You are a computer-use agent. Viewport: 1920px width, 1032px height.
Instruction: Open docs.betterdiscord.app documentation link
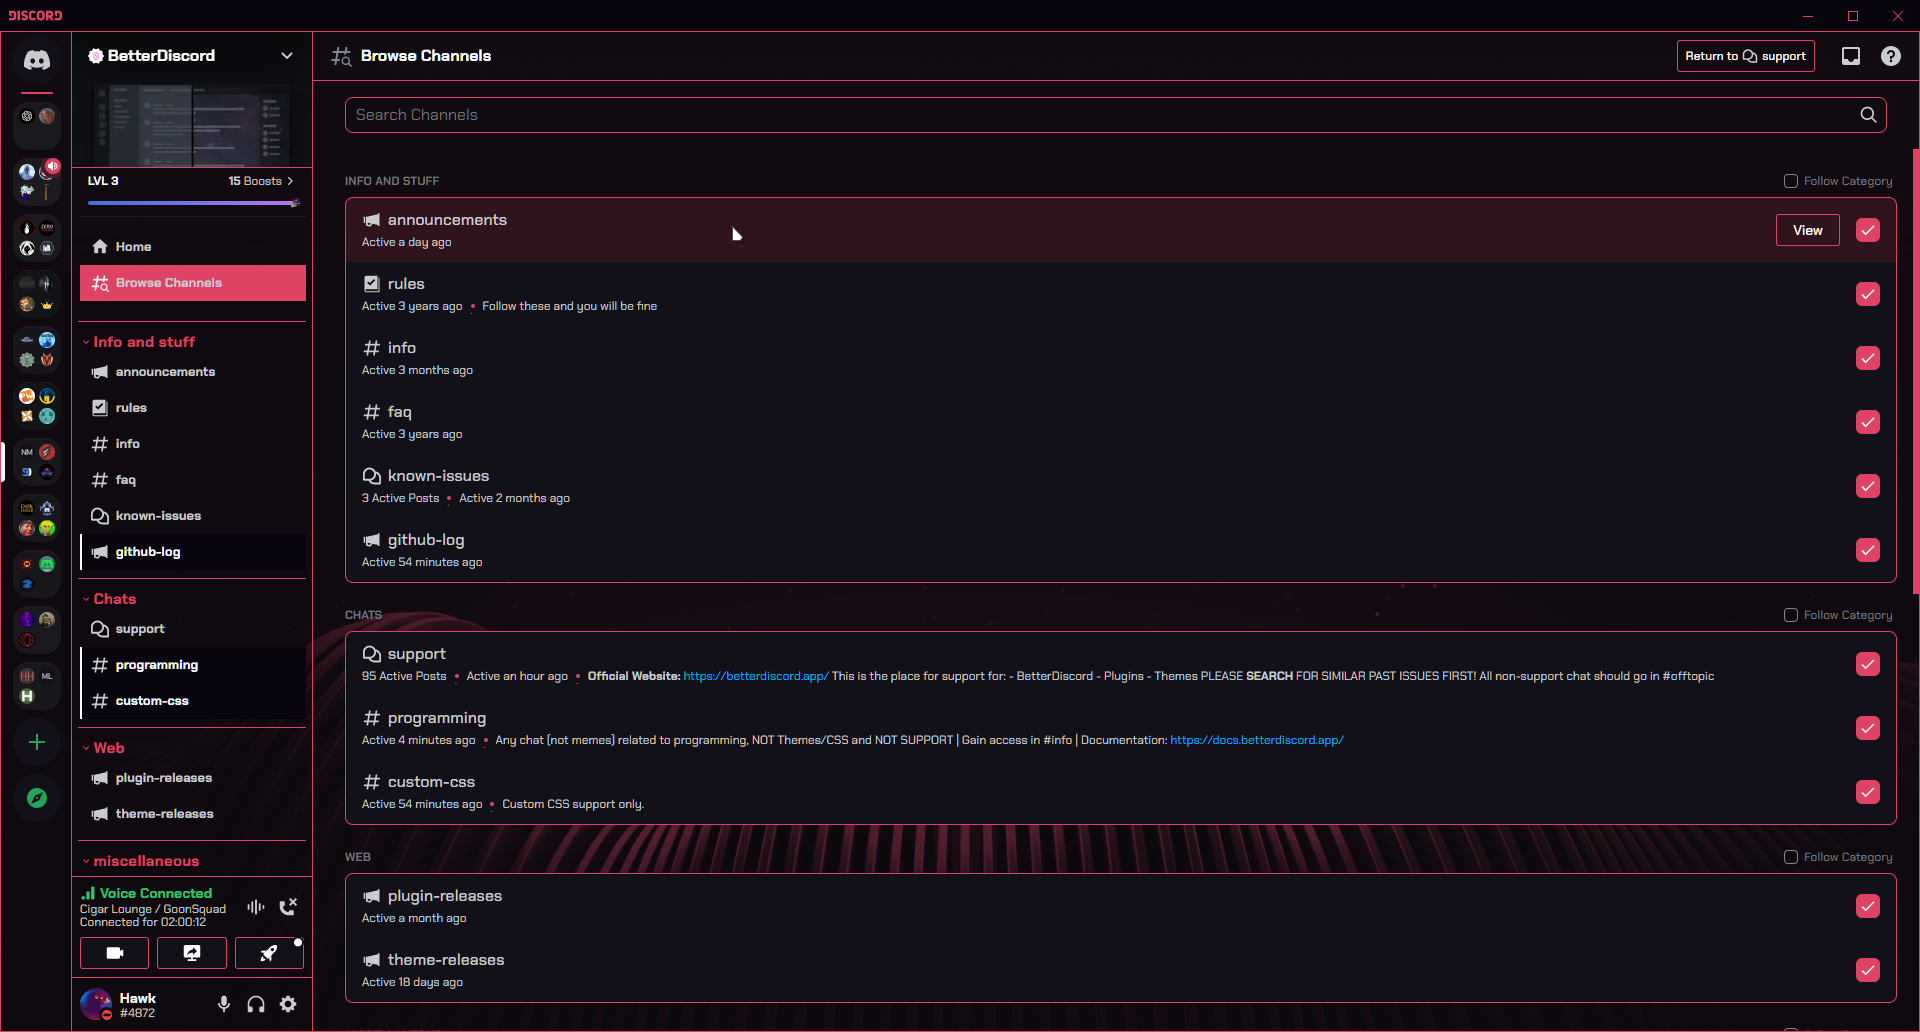pyautogui.click(x=1257, y=741)
